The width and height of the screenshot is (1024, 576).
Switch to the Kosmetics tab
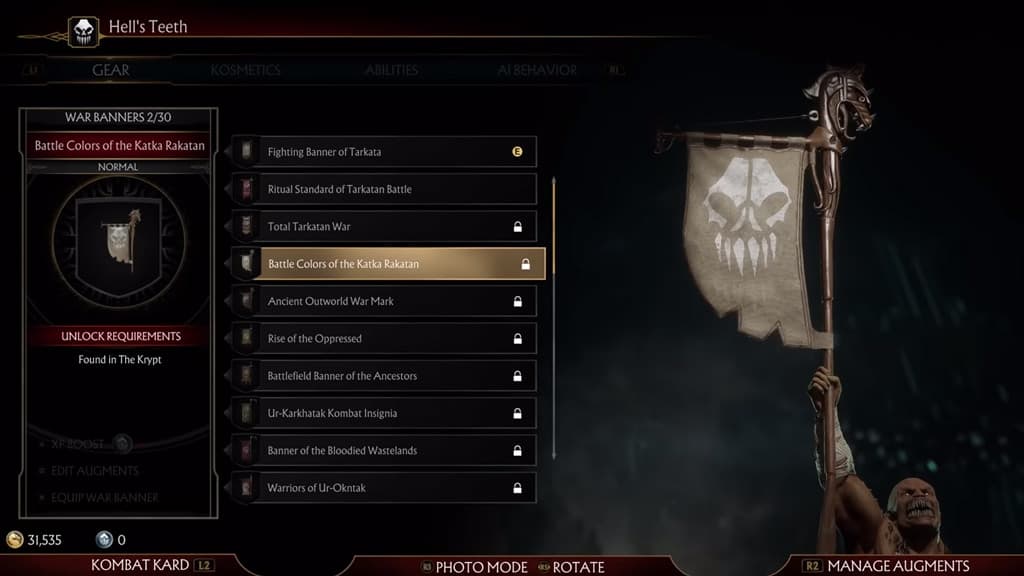(x=246, y=70)
